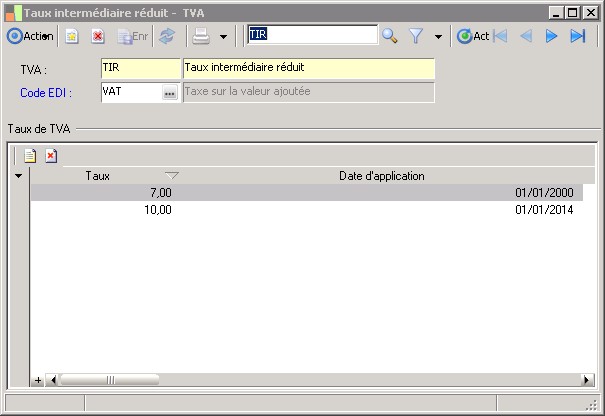This screenshot has width=605, height=416.
Task: Follow the Code EDI link label
Action: click(x=46, y=93)
